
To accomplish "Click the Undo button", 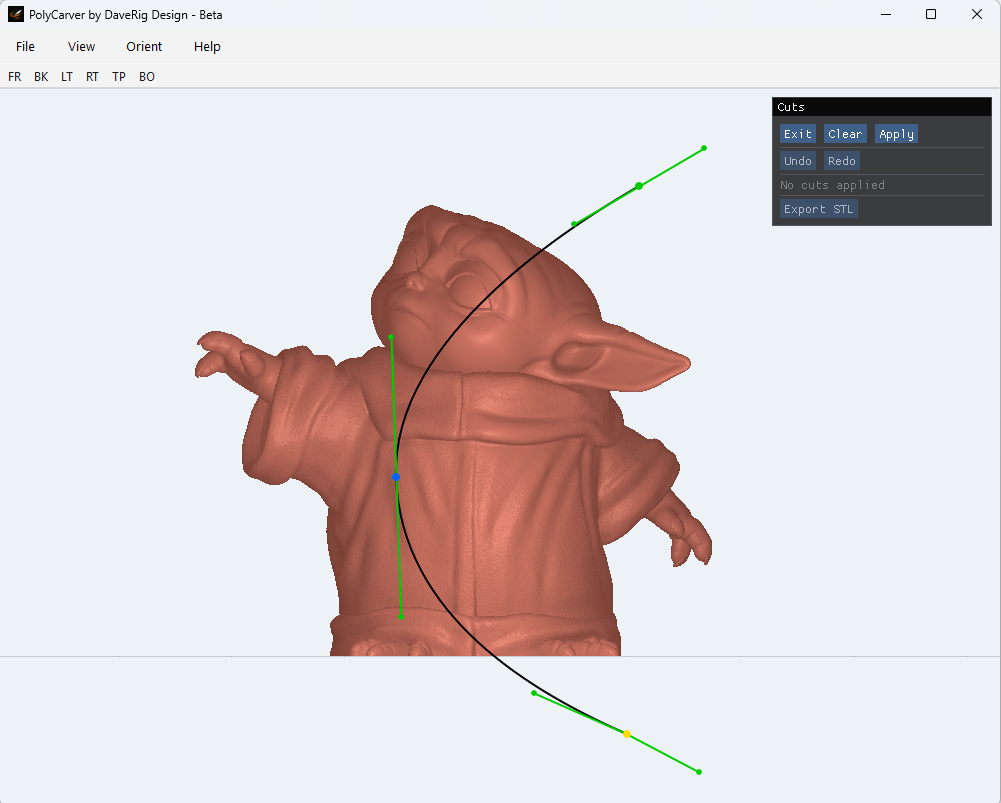I will click(798, 161).
